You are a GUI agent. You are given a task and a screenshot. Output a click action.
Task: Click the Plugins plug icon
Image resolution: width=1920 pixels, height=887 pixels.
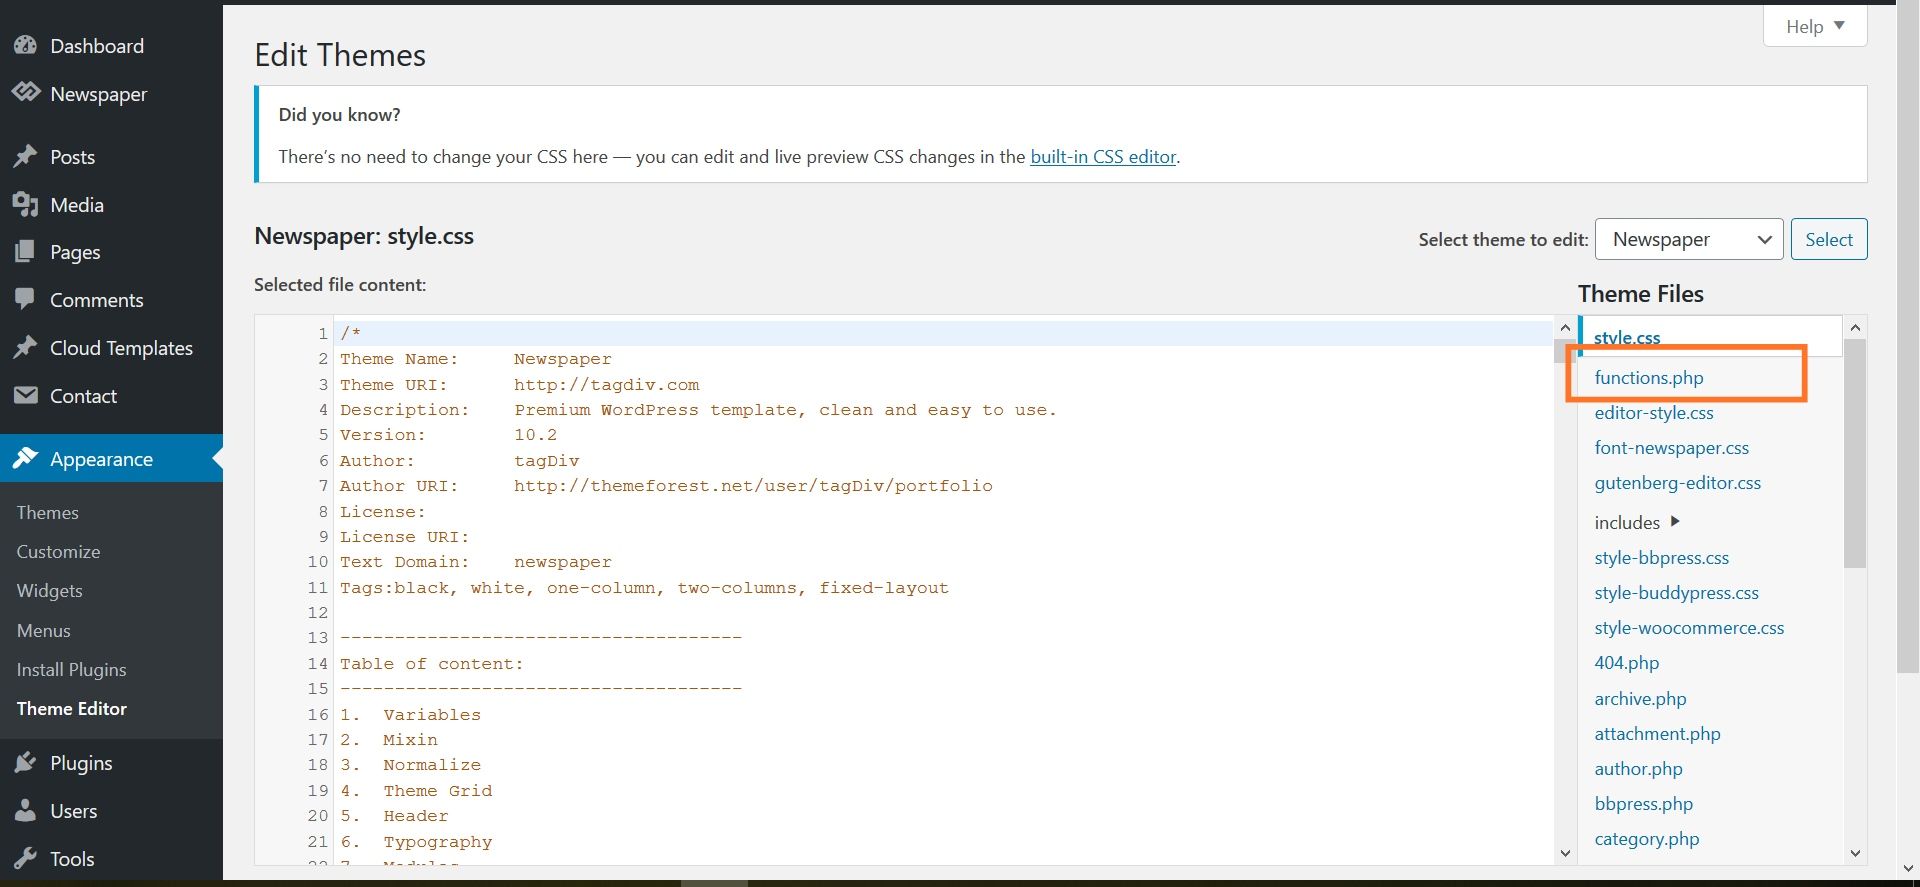pyautogui.click(x=25, y=762)
